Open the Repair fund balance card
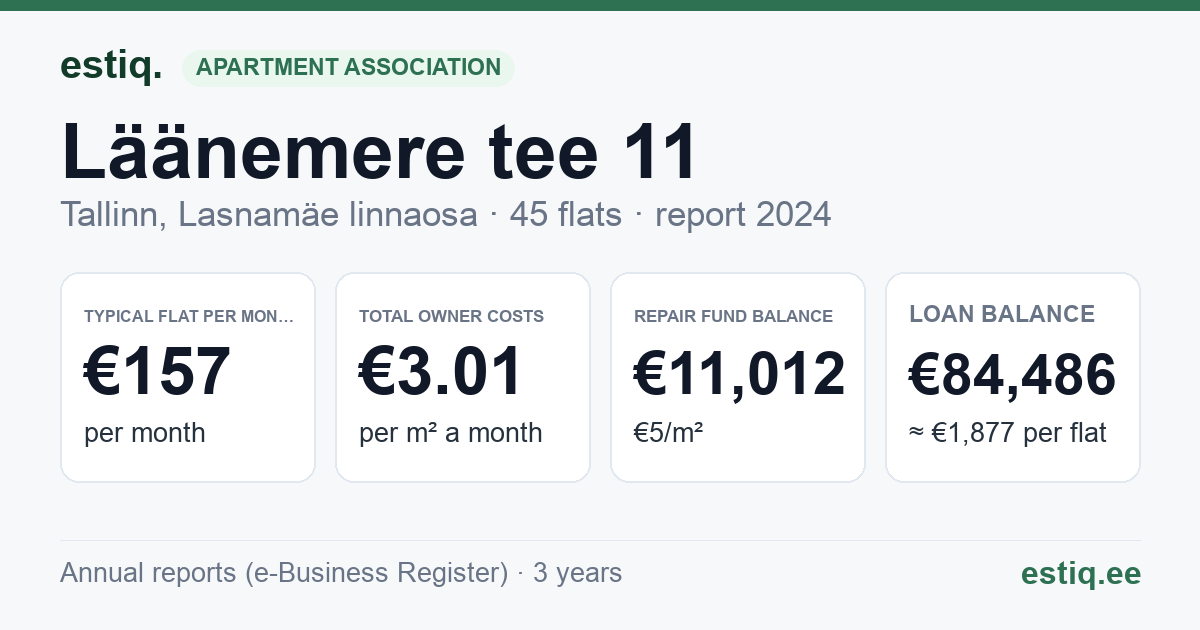Image resolution: width=1200 pixels, height=630 pixels. (738, 377)
